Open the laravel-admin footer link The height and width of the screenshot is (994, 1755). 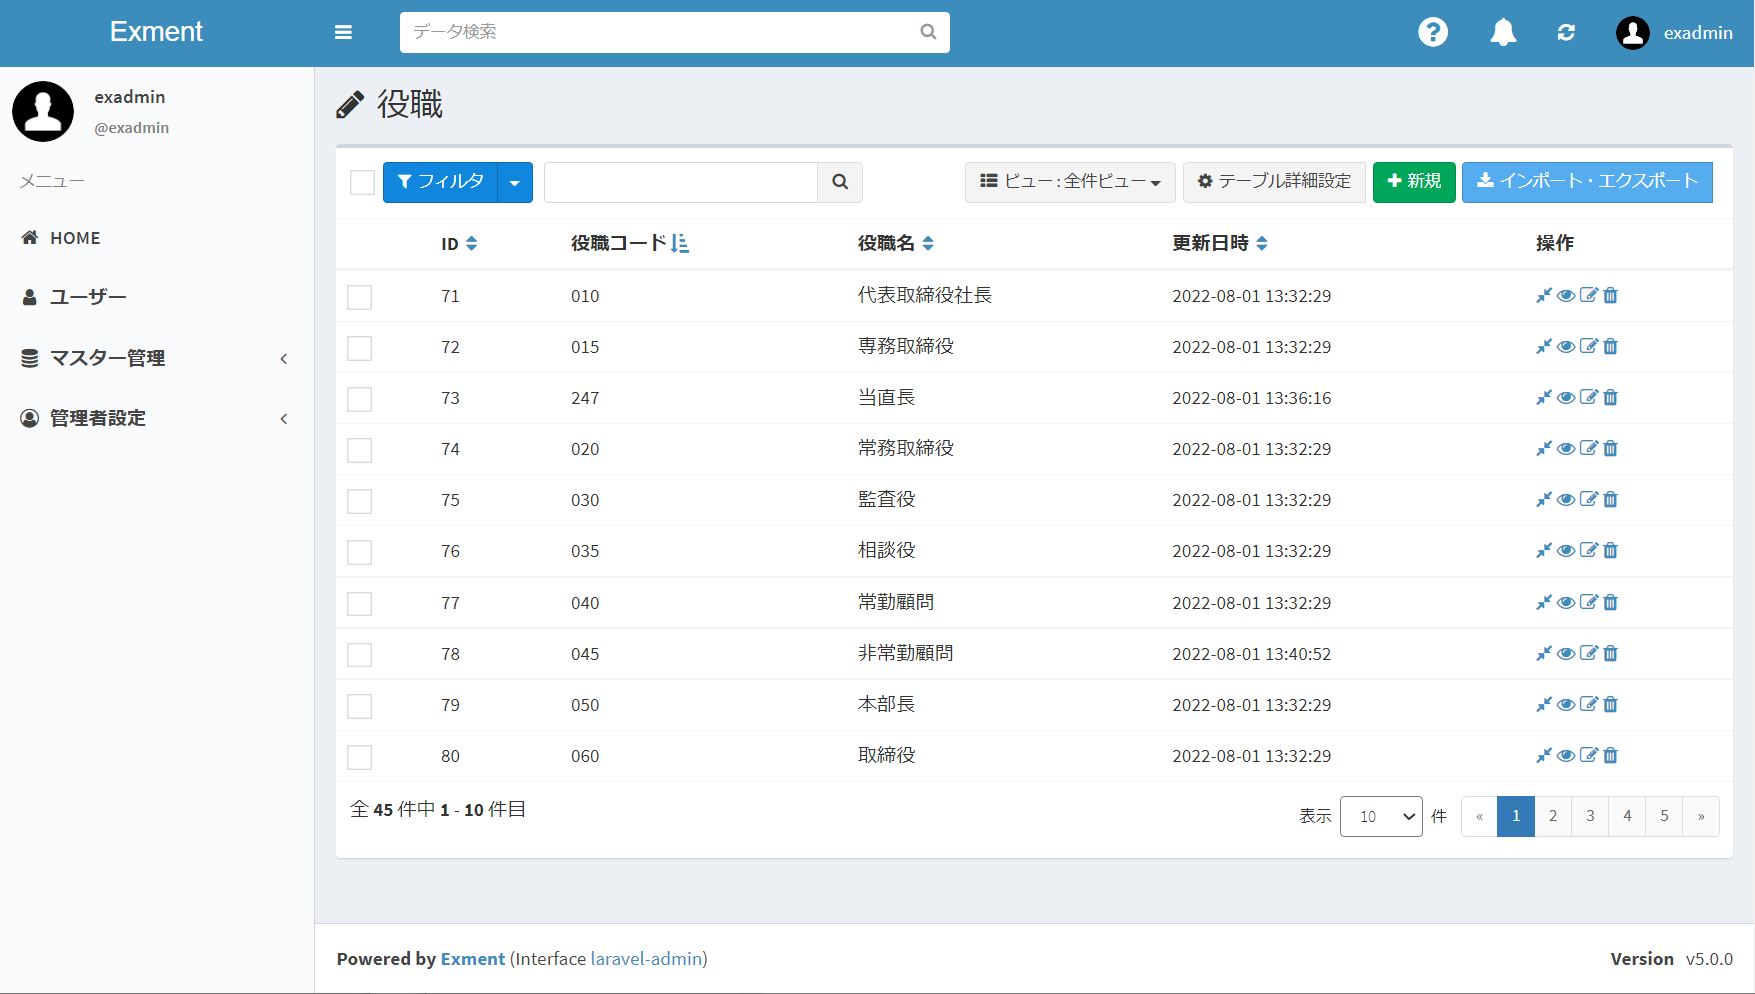click(x=646, y=958)
